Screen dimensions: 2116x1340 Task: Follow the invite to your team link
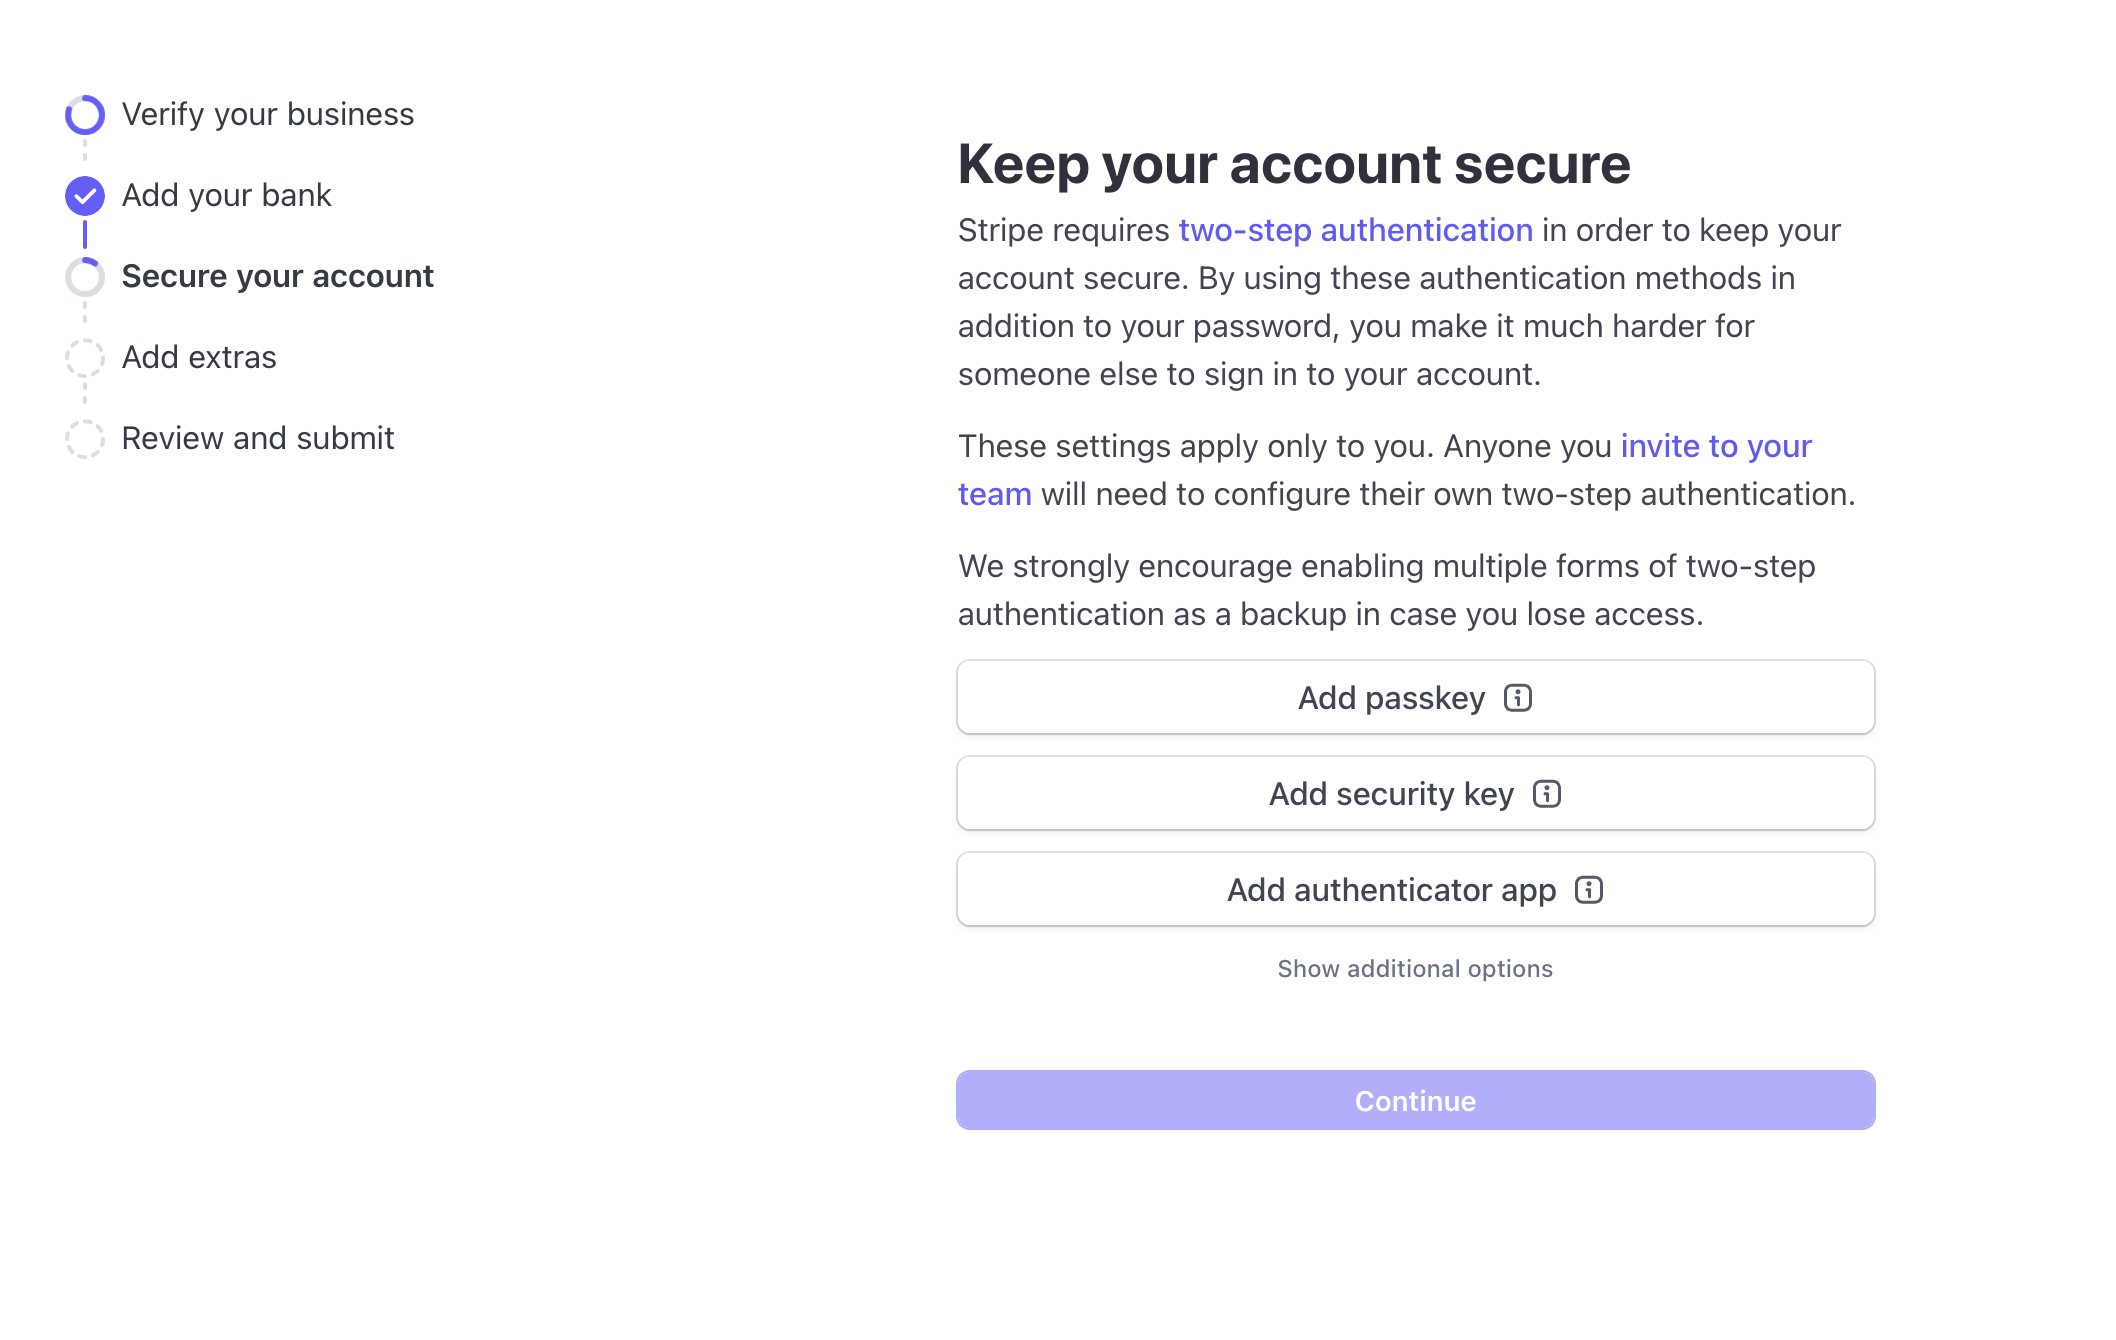1715,447
